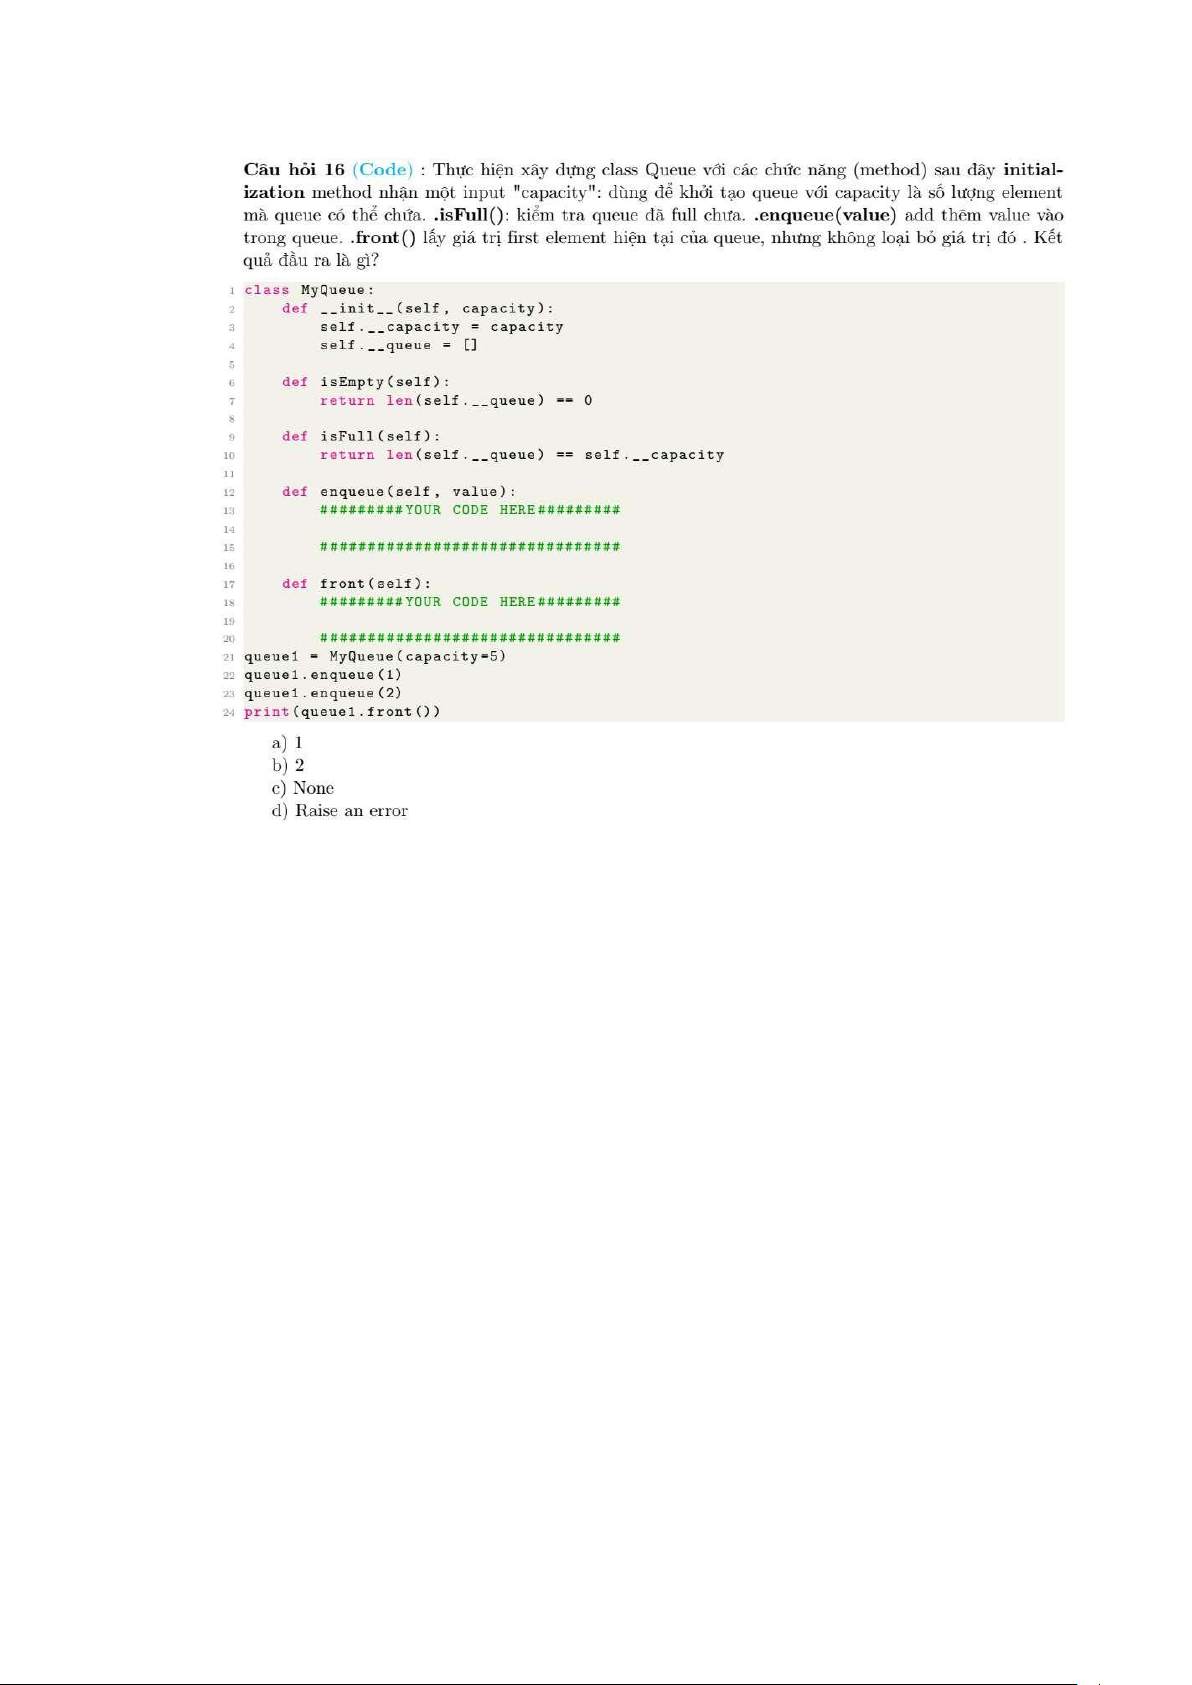Click the 'queue1.enqueue(2)' line
This screenshot has width=1192, height=1685.
tap(323, 693)
